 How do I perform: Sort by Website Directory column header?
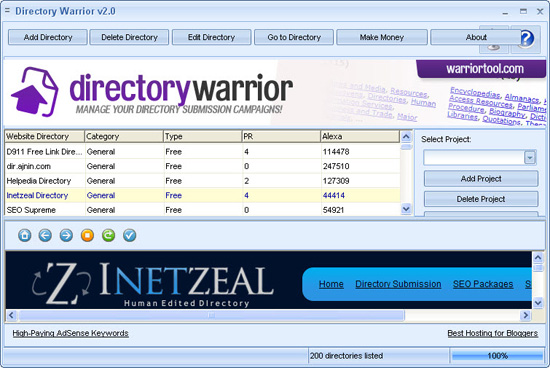[45, 136]
